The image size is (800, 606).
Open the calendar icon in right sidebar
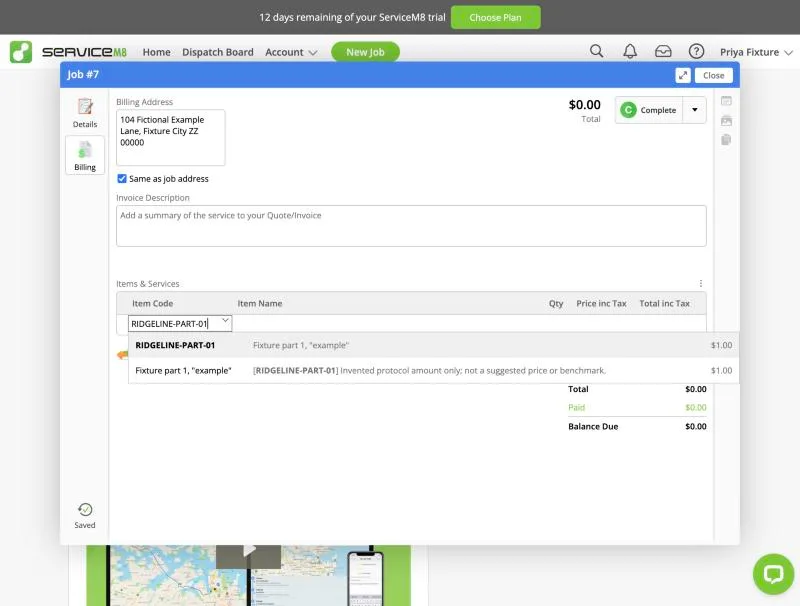[x=726, y=101]
